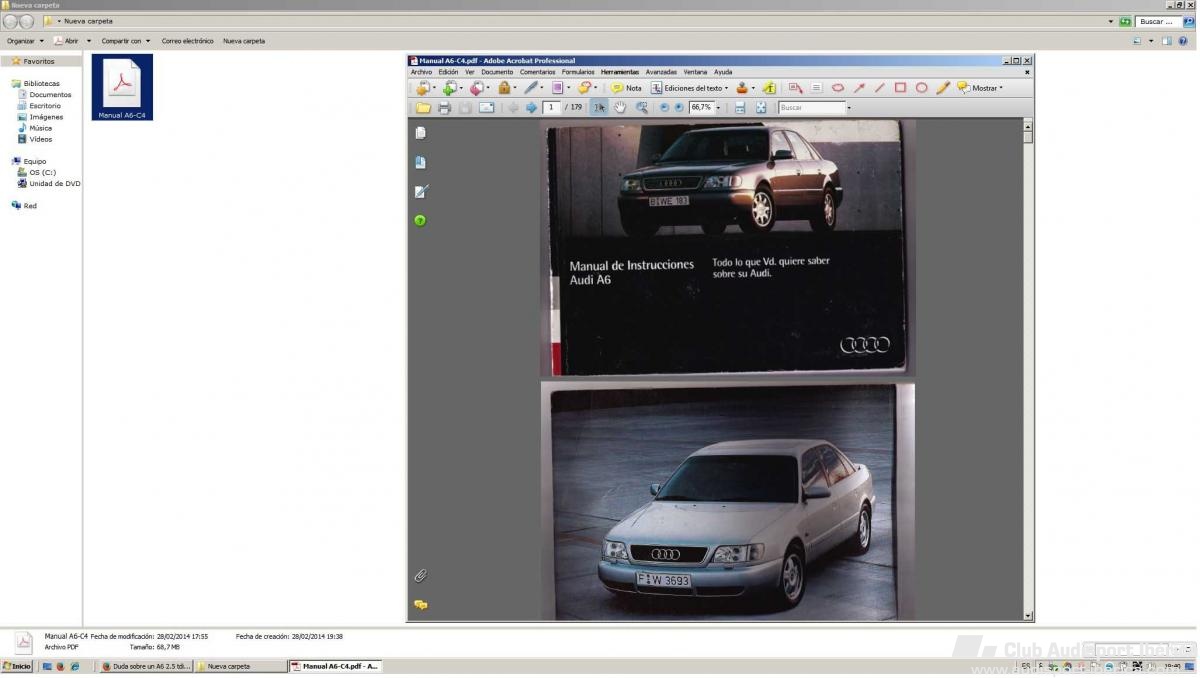Select the Manual A6-C4 PDF file

(x=122, y=87)
